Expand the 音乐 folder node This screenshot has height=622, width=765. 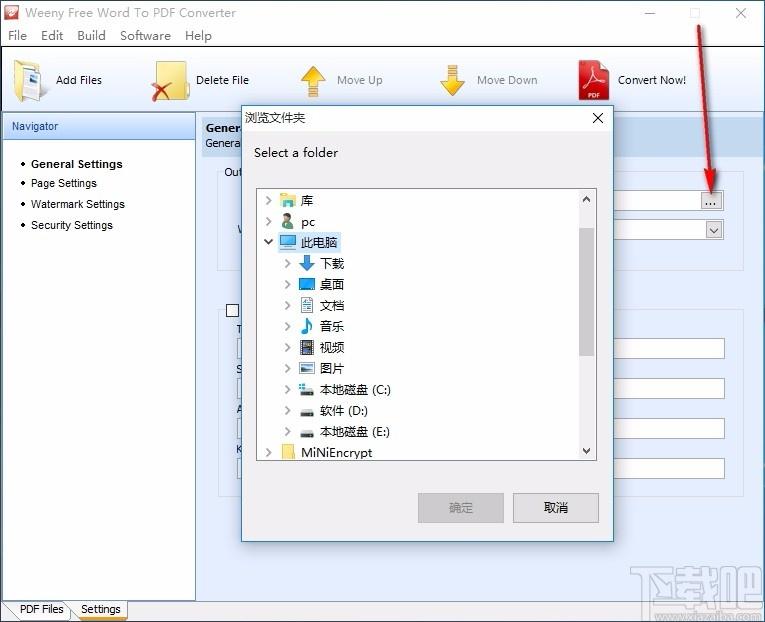[288, 326]
